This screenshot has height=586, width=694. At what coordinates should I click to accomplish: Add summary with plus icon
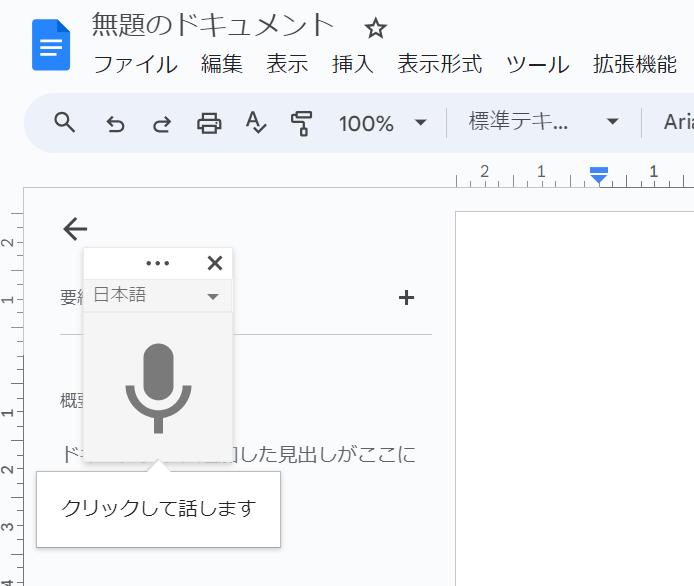click(406, 297)
